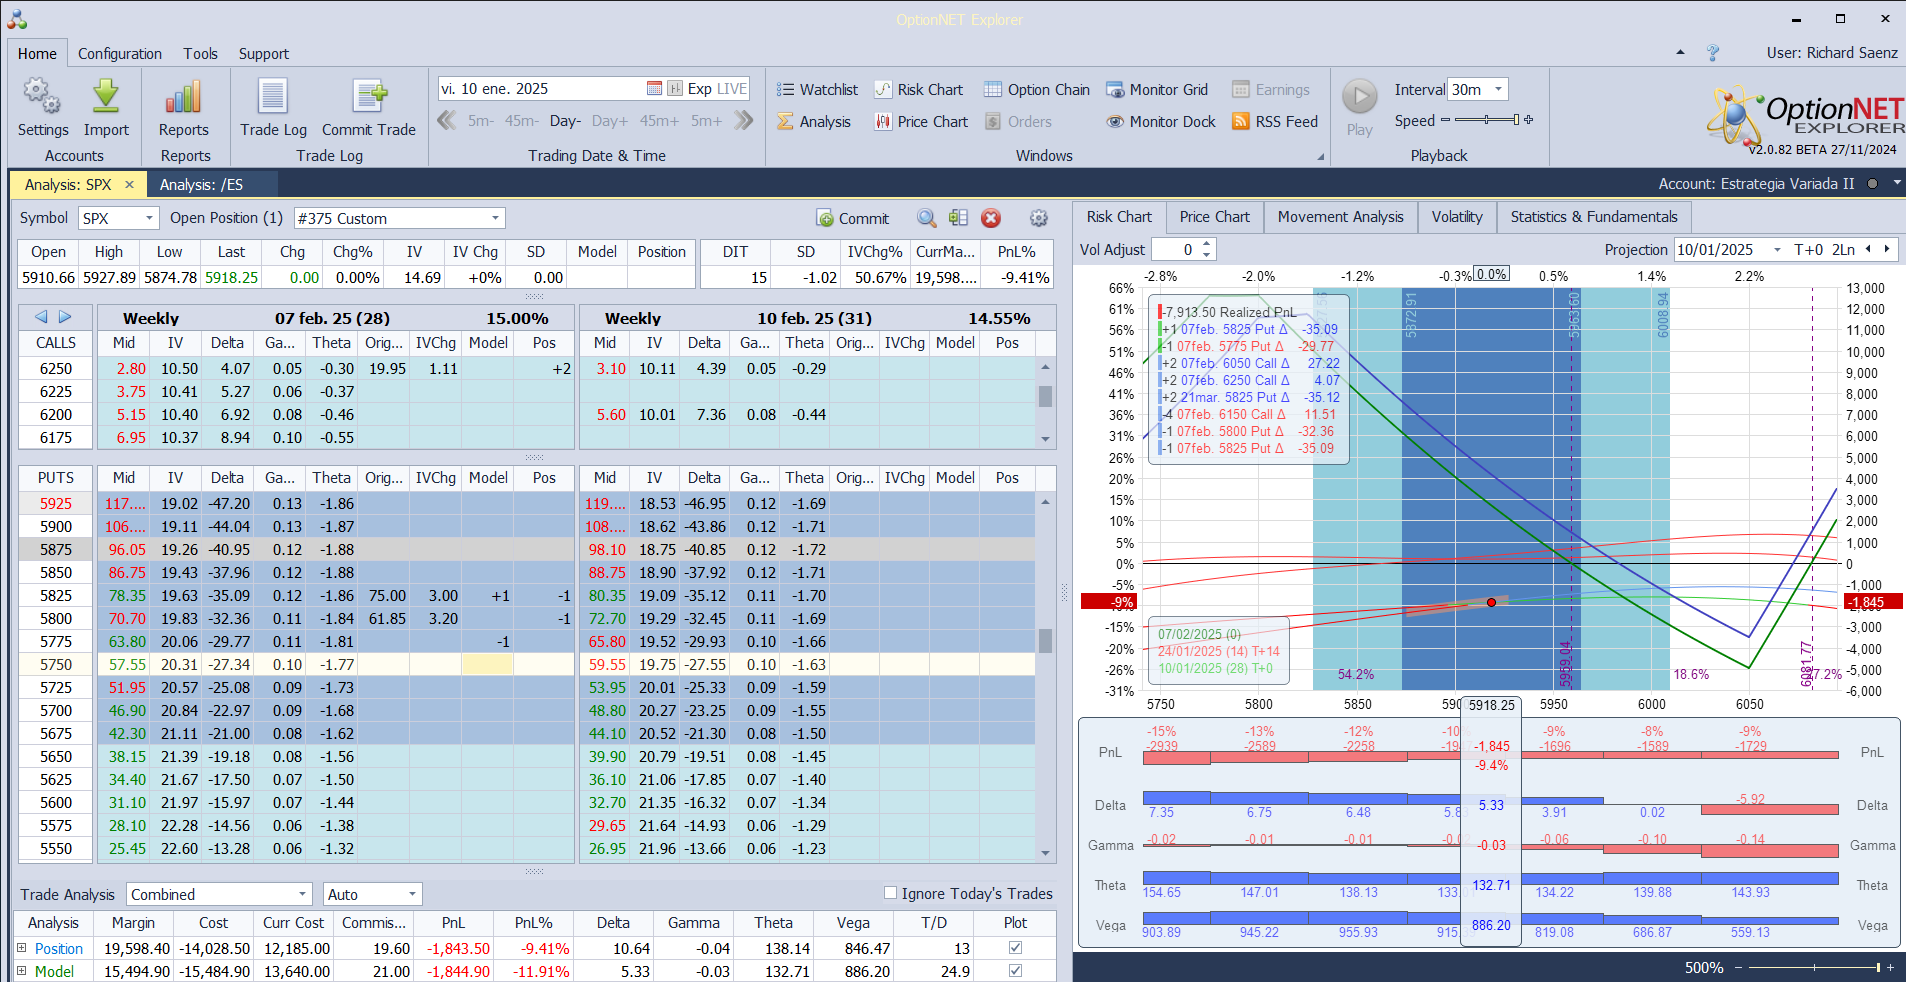
Task: Enable Ignore Today's Trades checkbox
Action: [x=890, y=893]
